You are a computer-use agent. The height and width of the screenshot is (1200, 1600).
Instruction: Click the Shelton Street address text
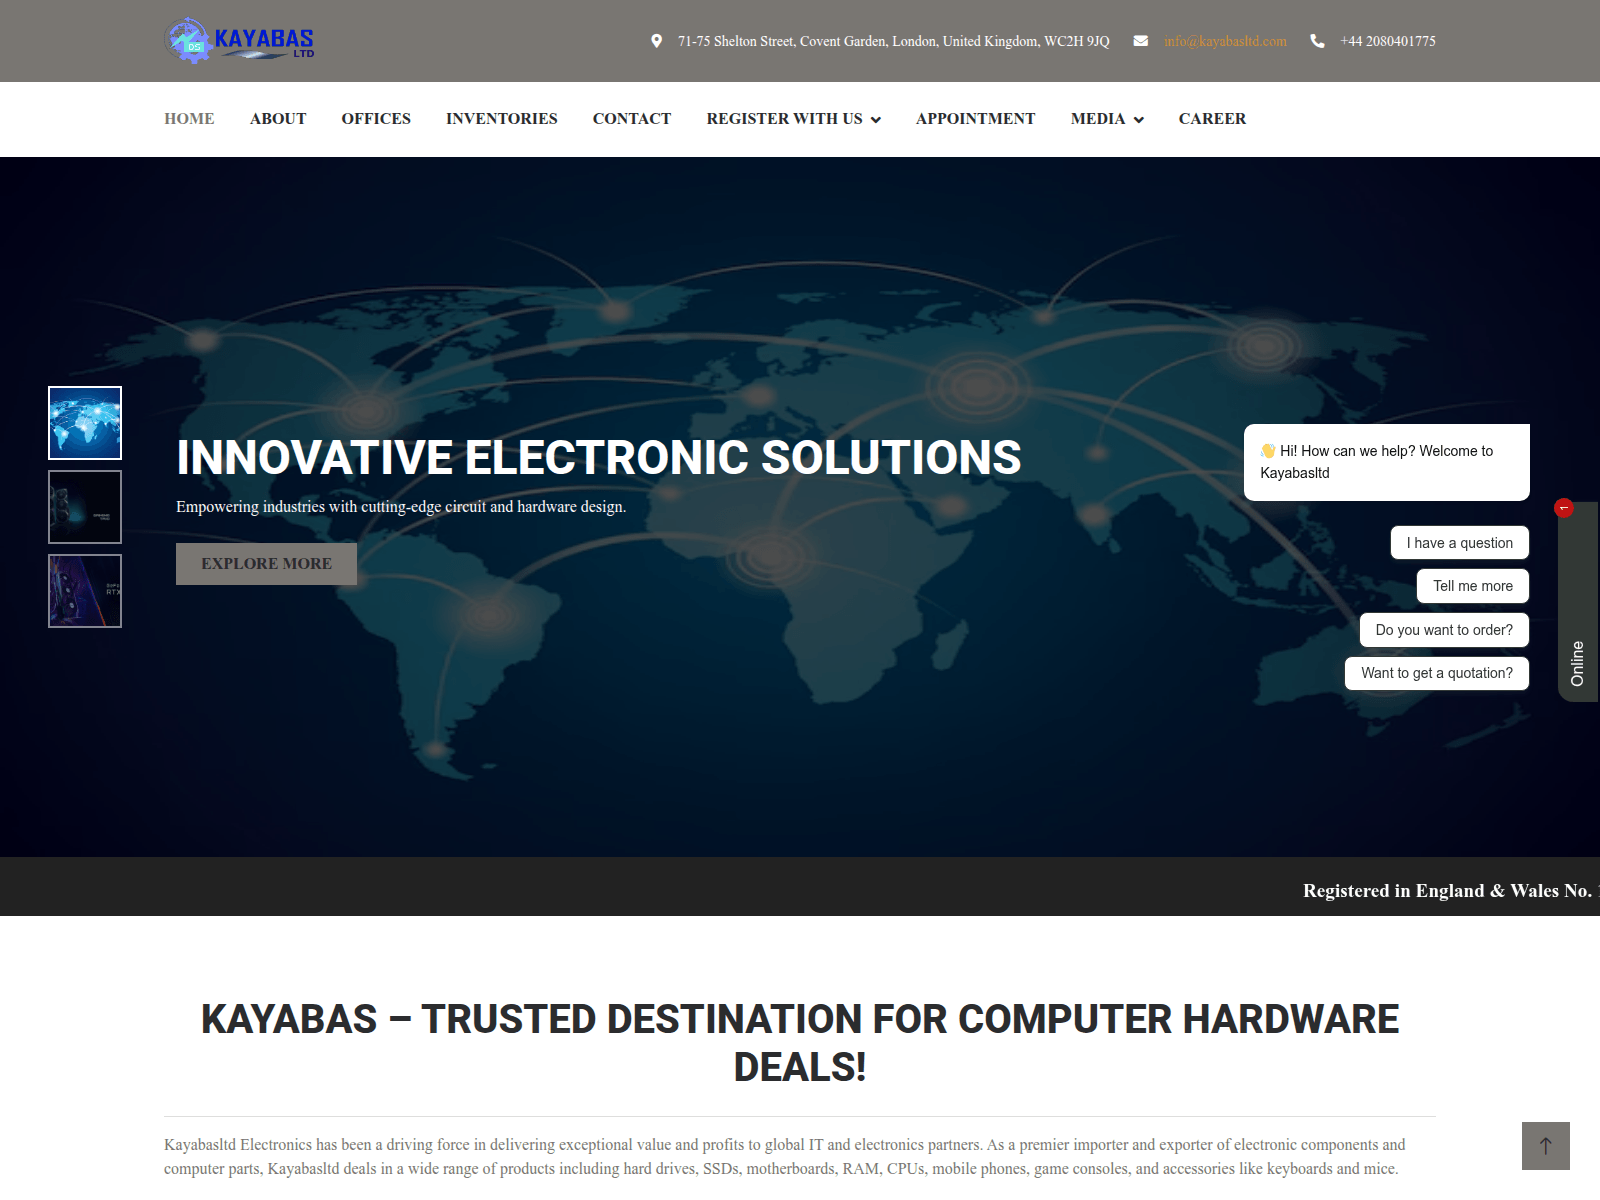click(x=894, y=41)
